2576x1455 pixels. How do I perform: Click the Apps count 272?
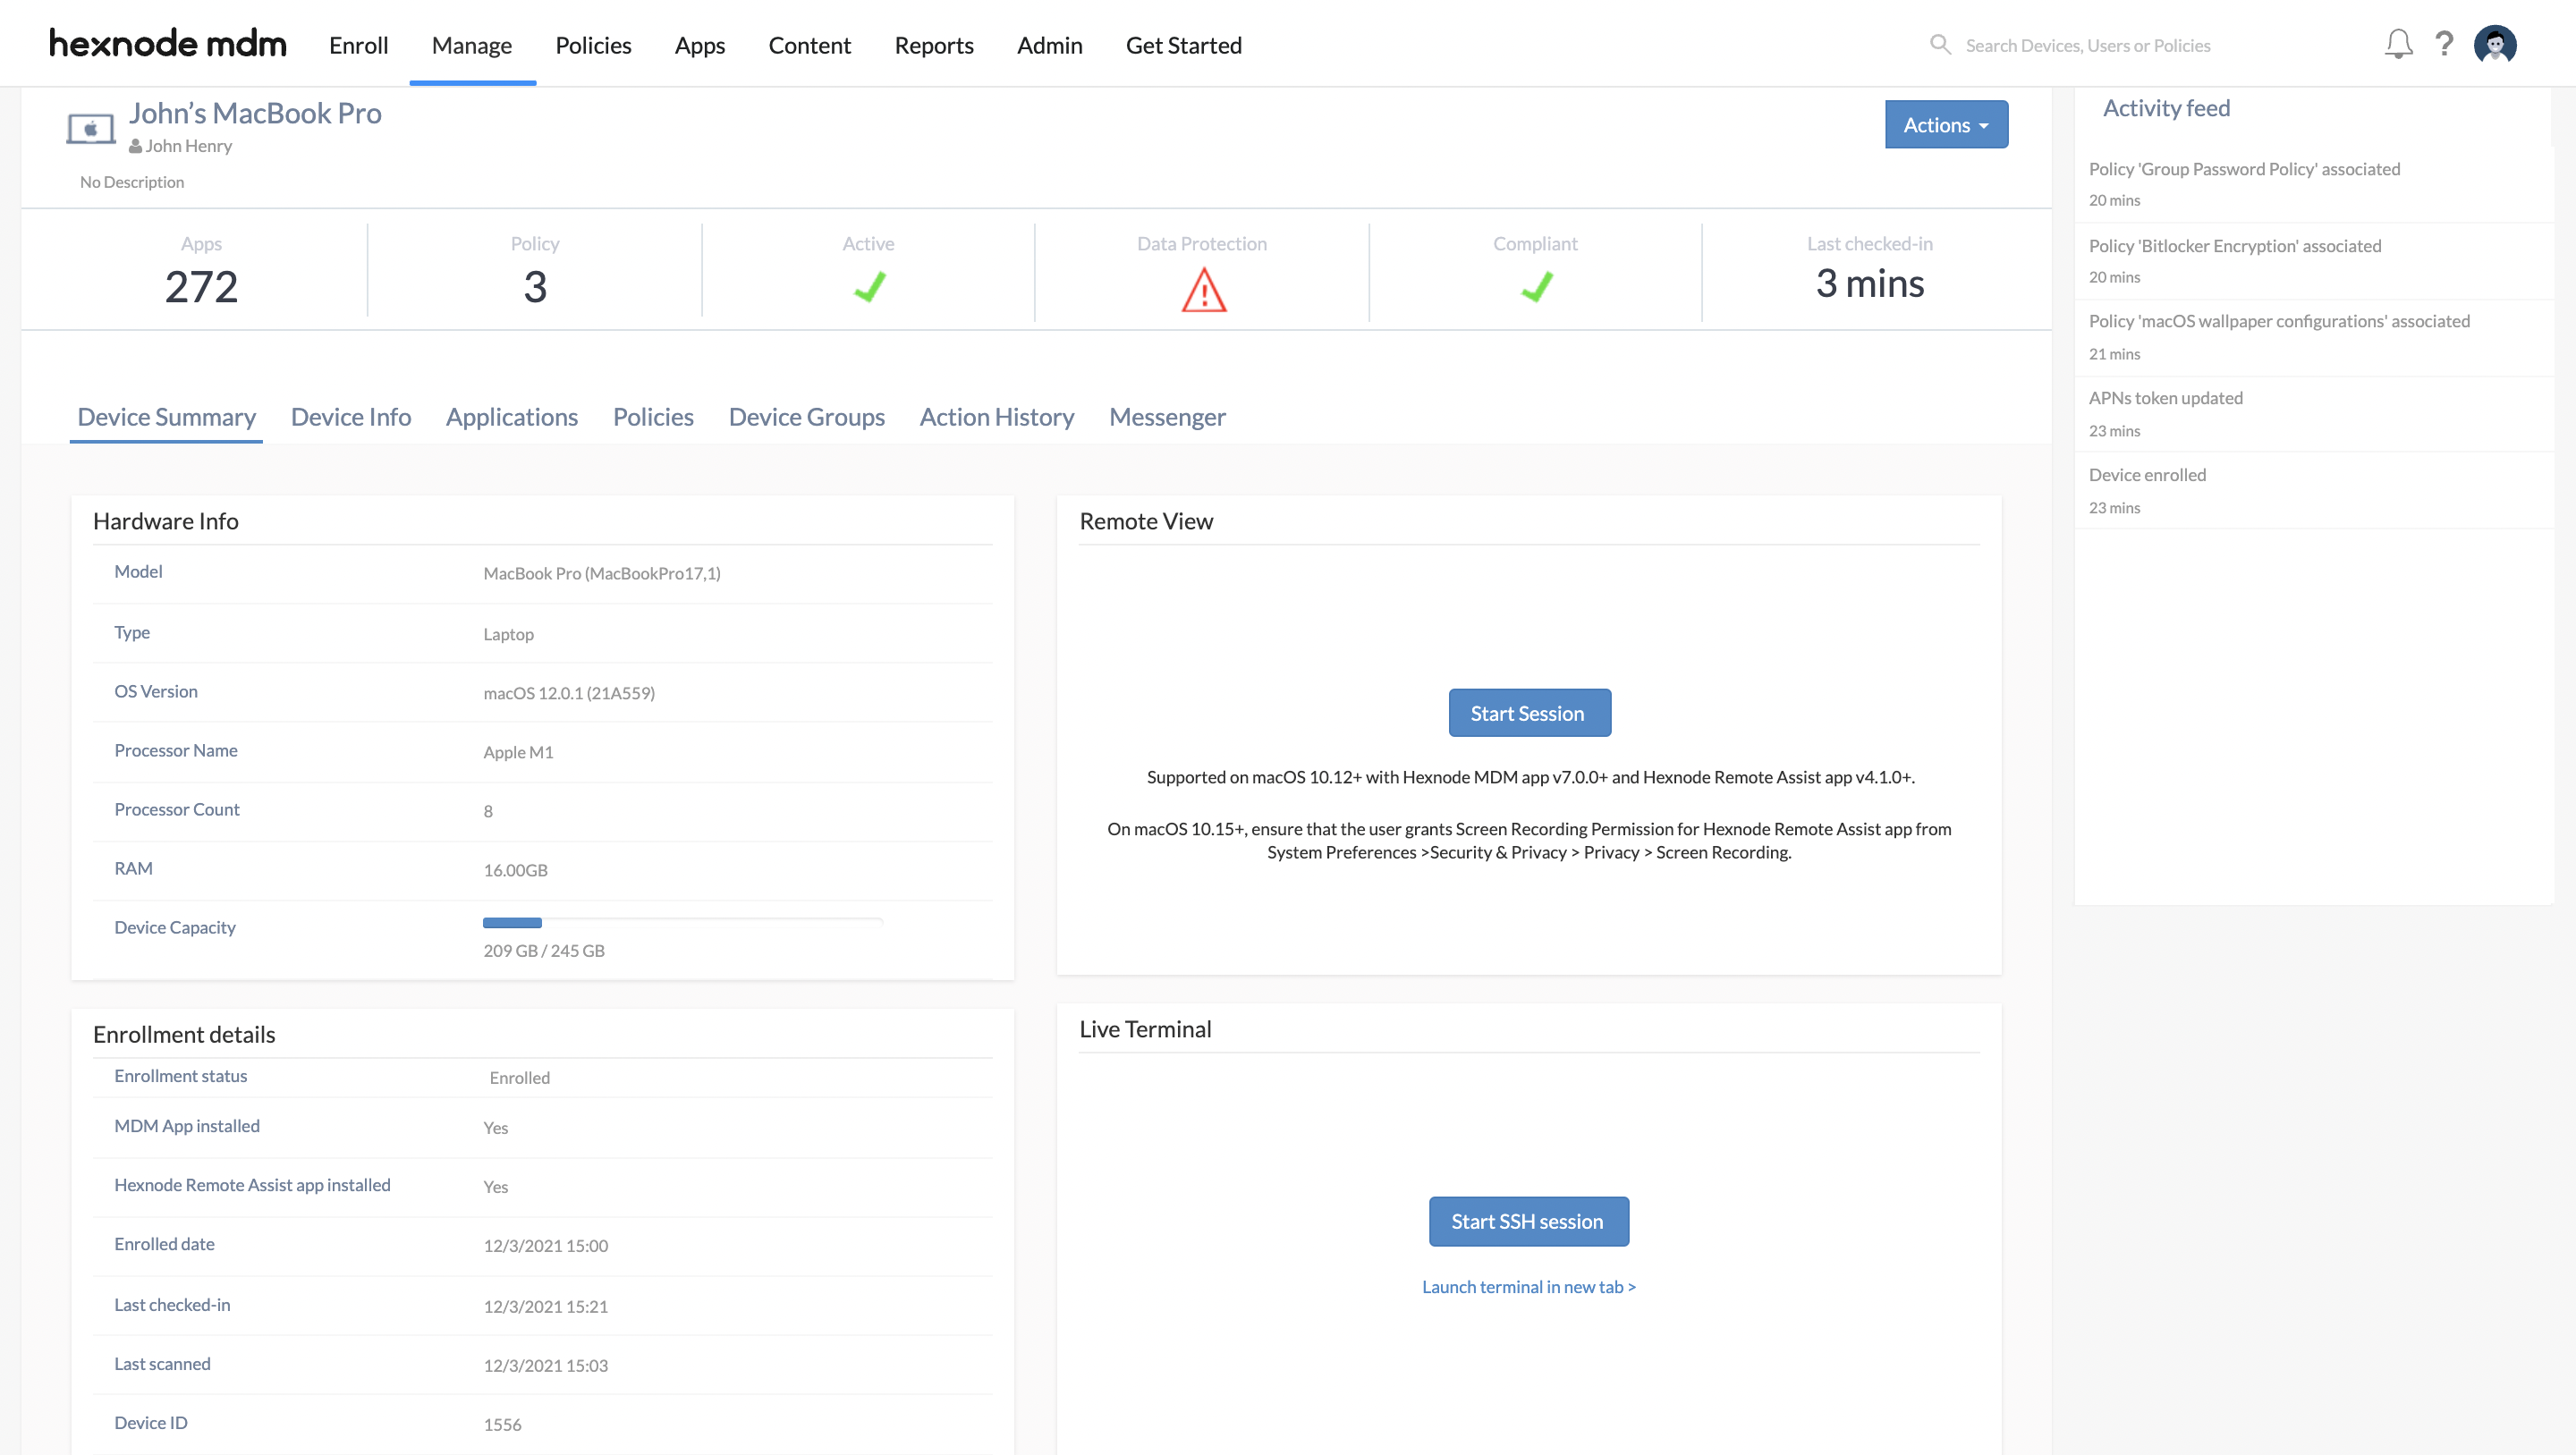[201, 287]
